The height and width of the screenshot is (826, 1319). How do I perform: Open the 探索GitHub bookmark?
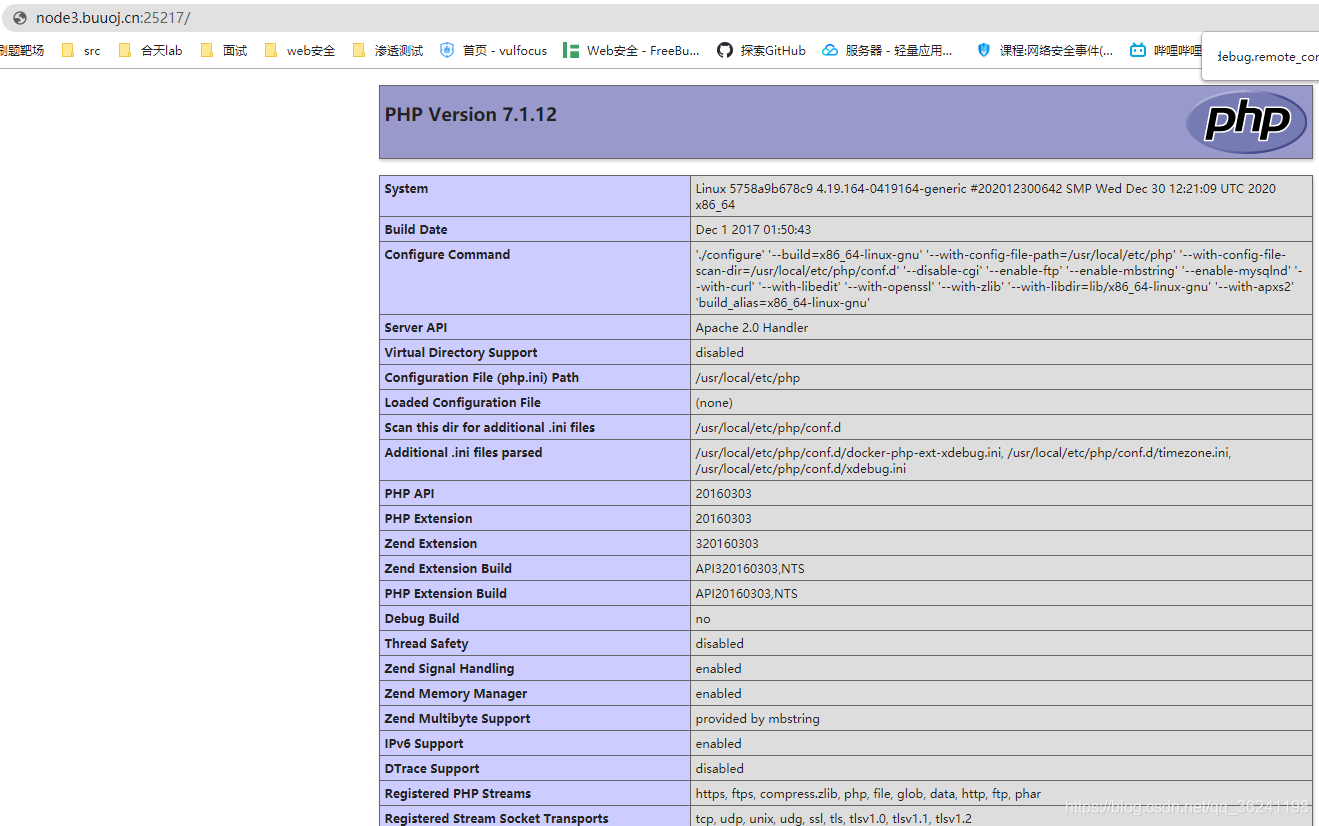(x=761, y=50)
